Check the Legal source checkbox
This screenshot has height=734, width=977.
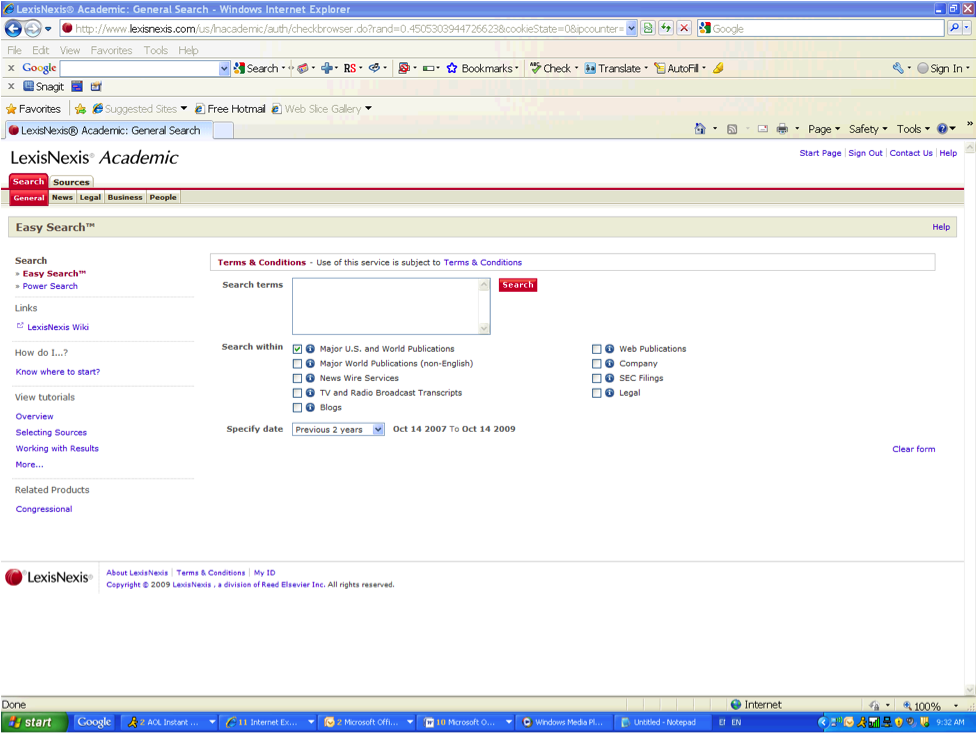(596, 393)
